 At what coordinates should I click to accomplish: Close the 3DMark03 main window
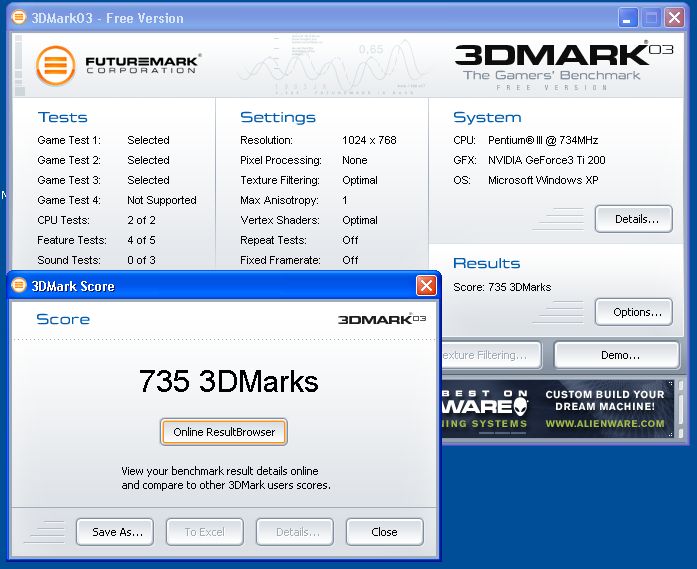pyautogui.click(x=674, y=18)
